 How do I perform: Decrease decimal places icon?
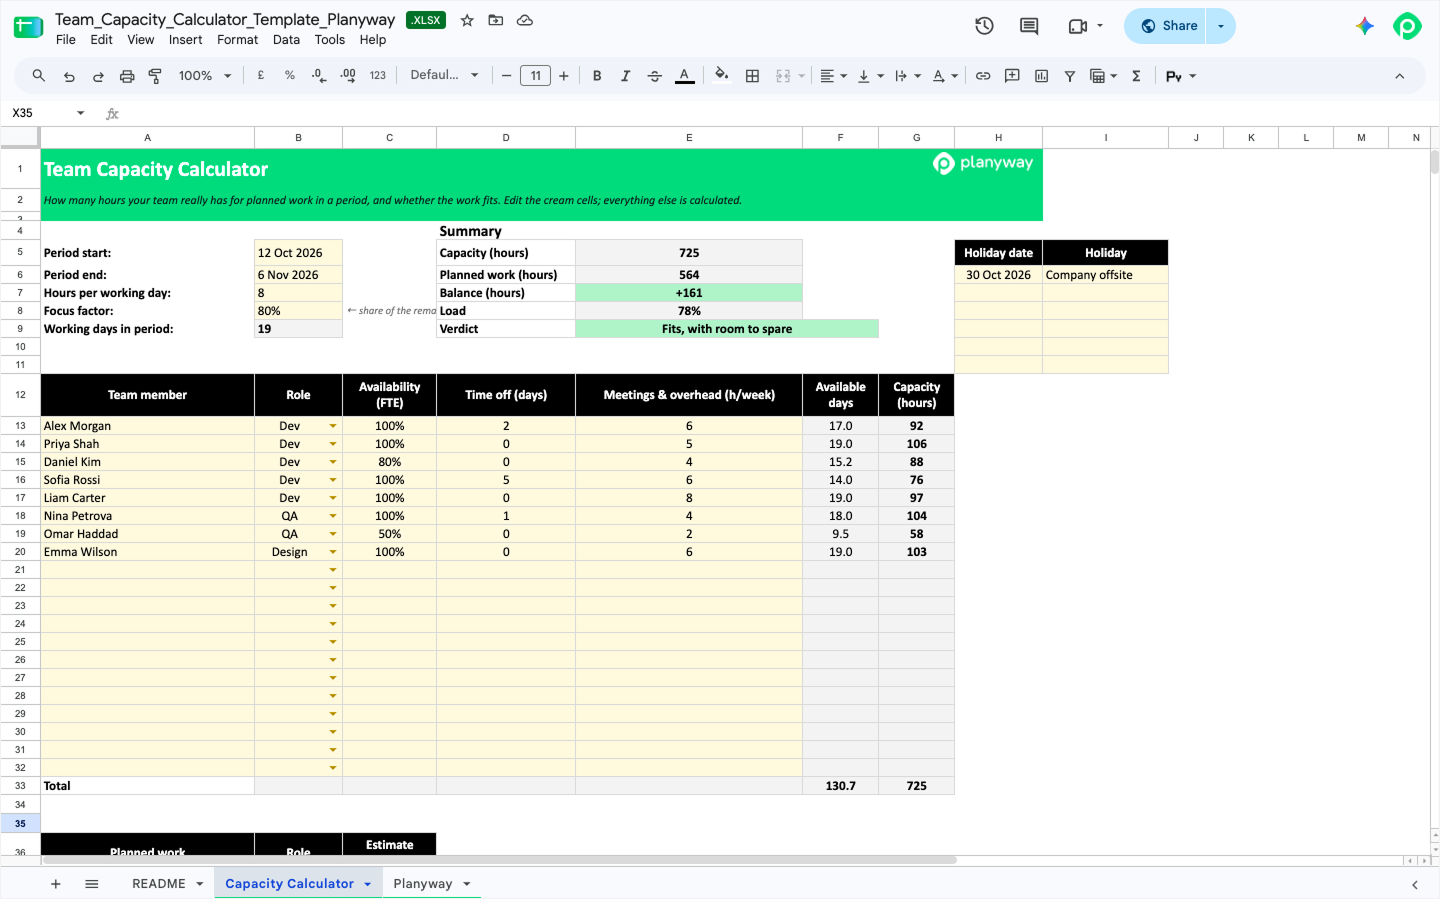point(319,76)
